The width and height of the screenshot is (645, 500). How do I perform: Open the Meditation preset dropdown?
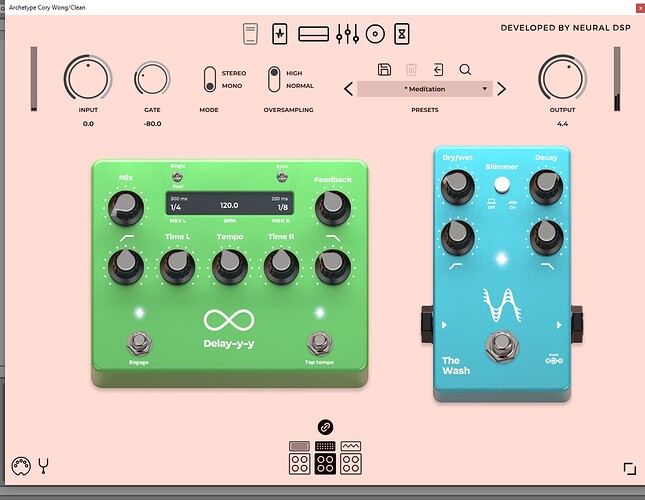[x=426, y=89]
